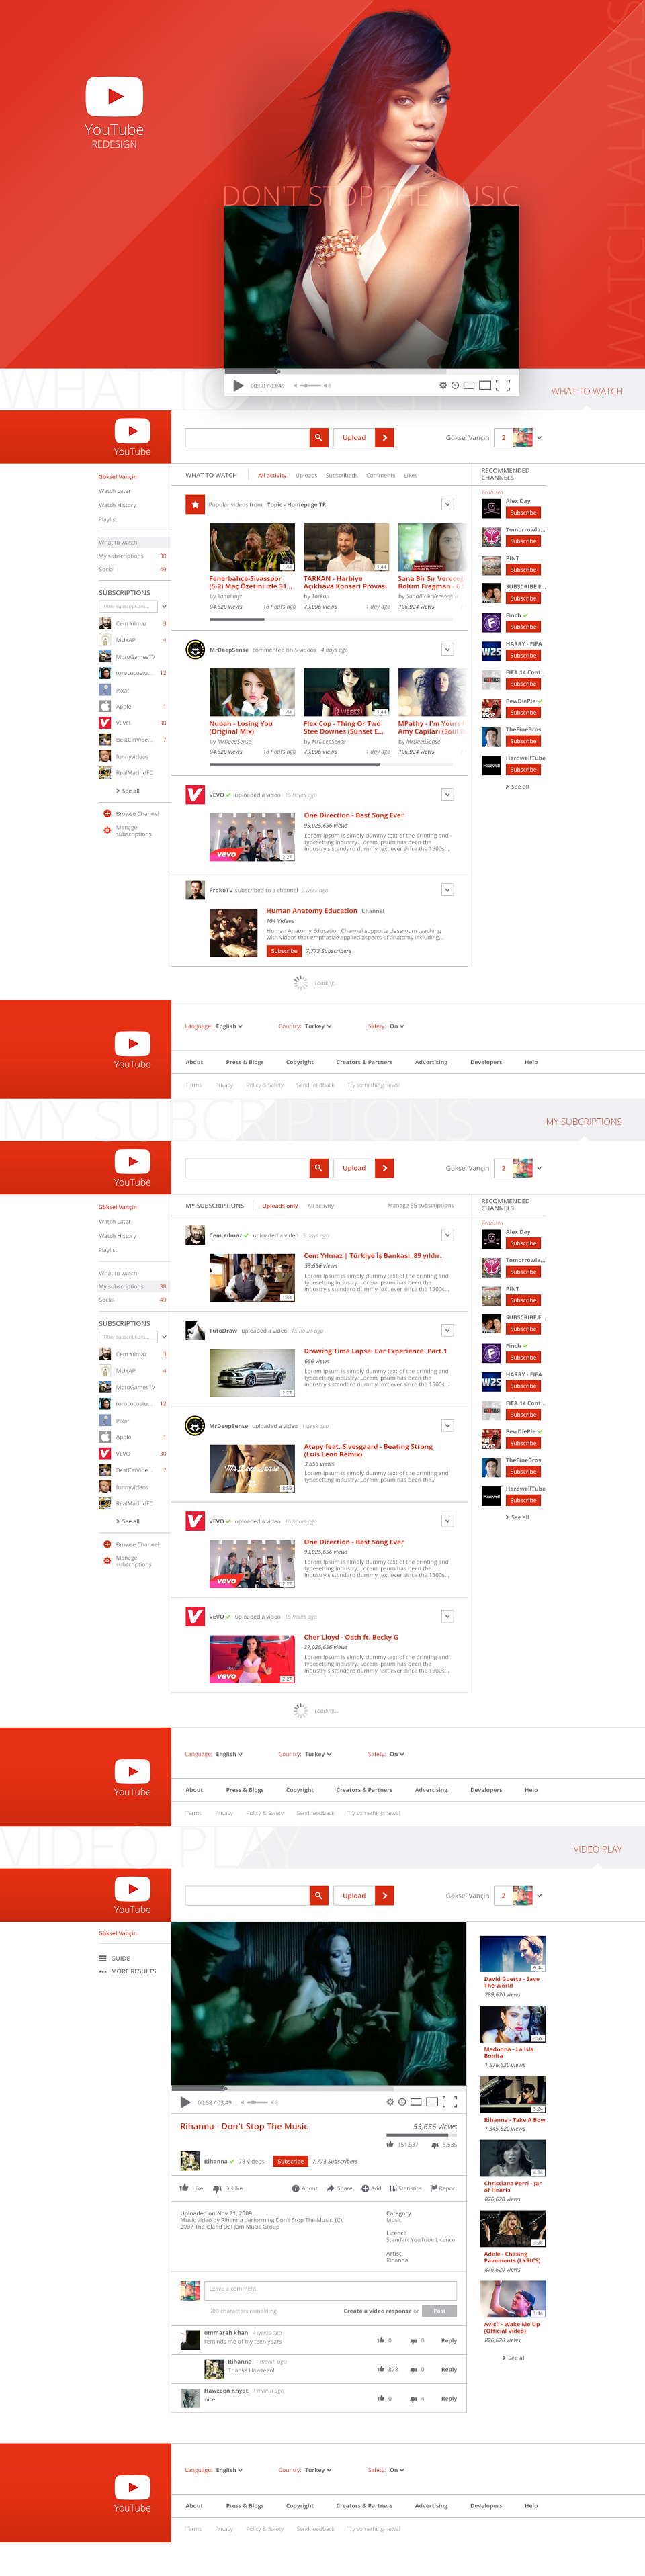Click the Report flag icon
This screenshot has height=2576, width=645.
tap(433, 2189)
